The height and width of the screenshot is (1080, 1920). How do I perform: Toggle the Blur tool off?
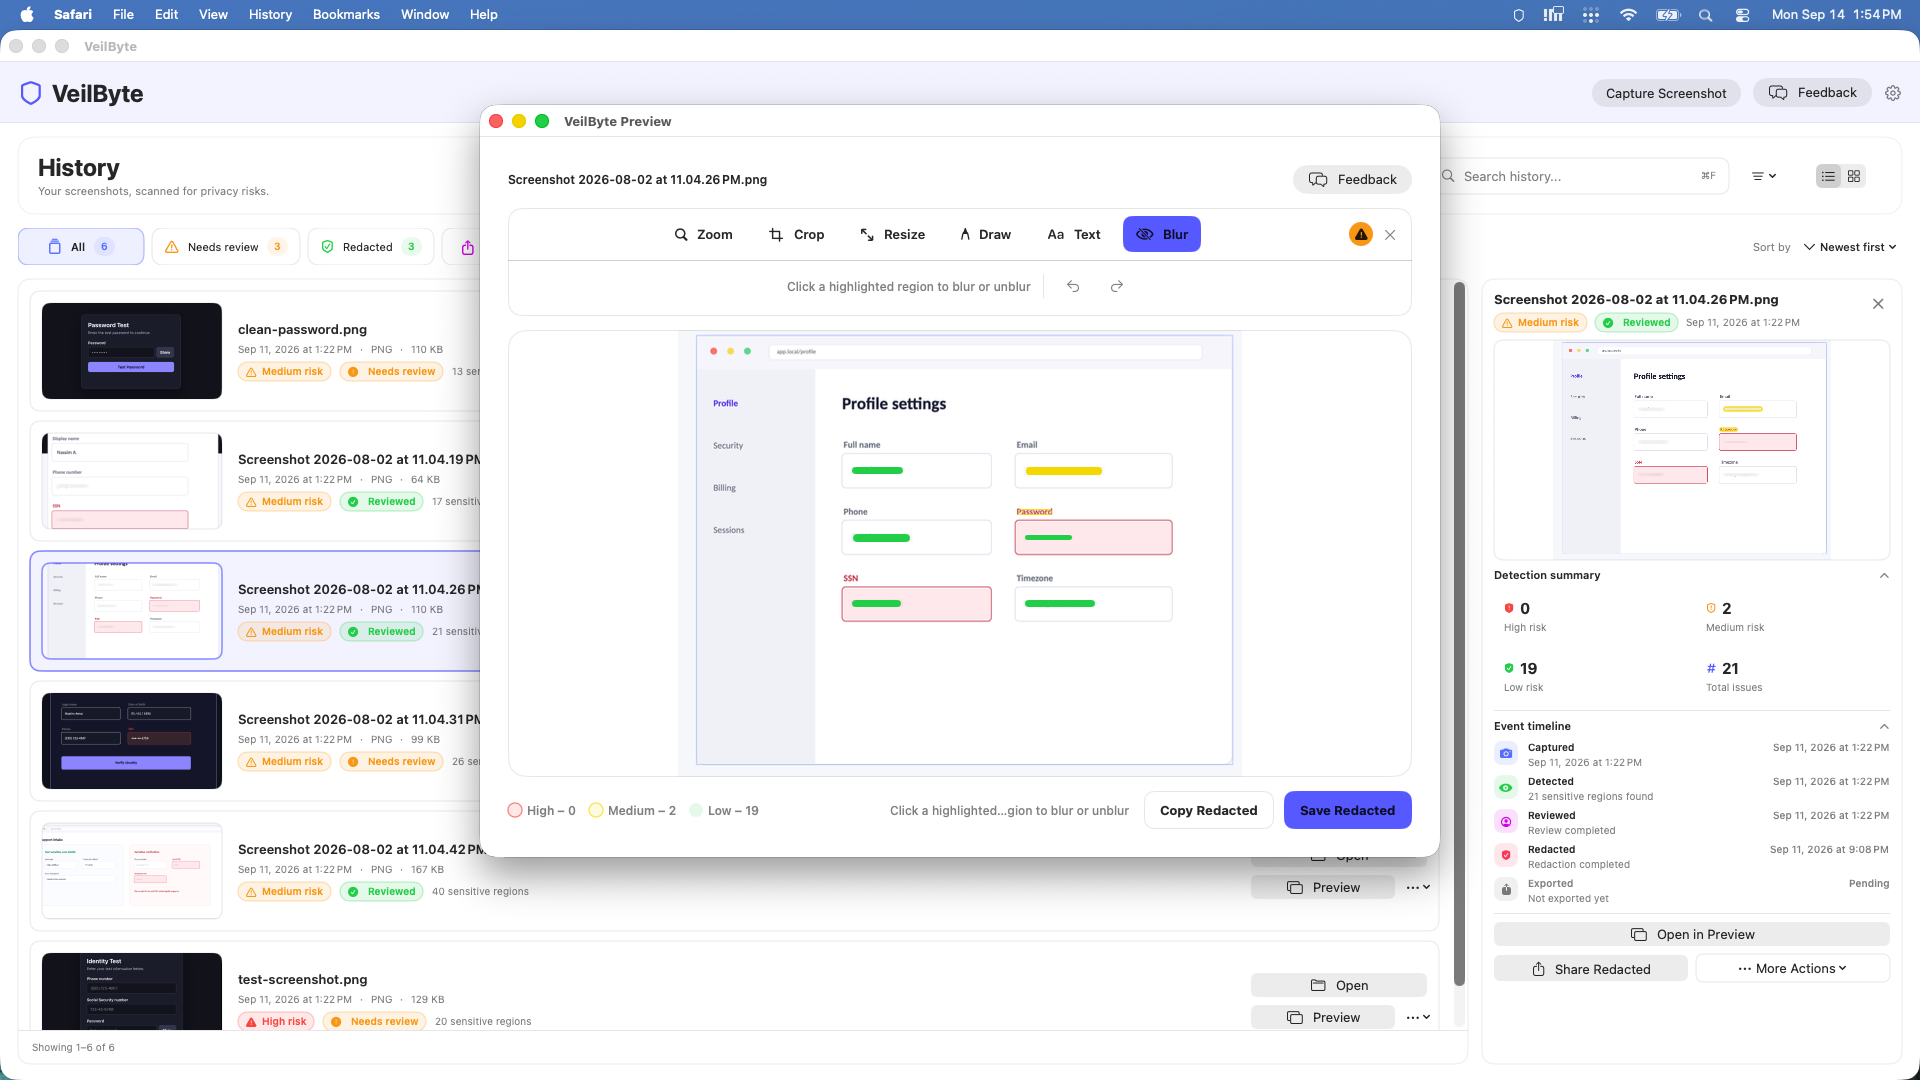click(x=1161, y=234)
